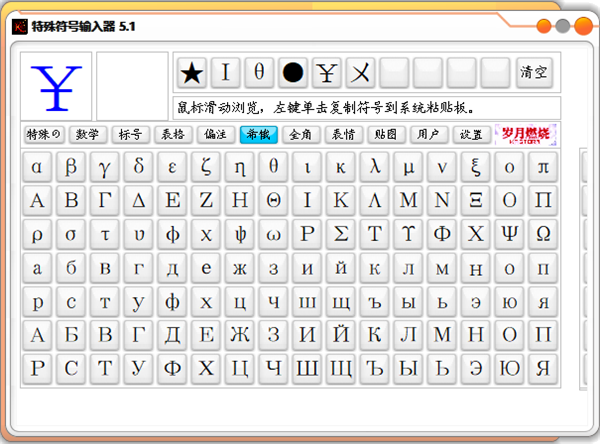600x444 pixels.
Task: Select the Greek Psi Ψ symbol
Action: pos(510,234)
